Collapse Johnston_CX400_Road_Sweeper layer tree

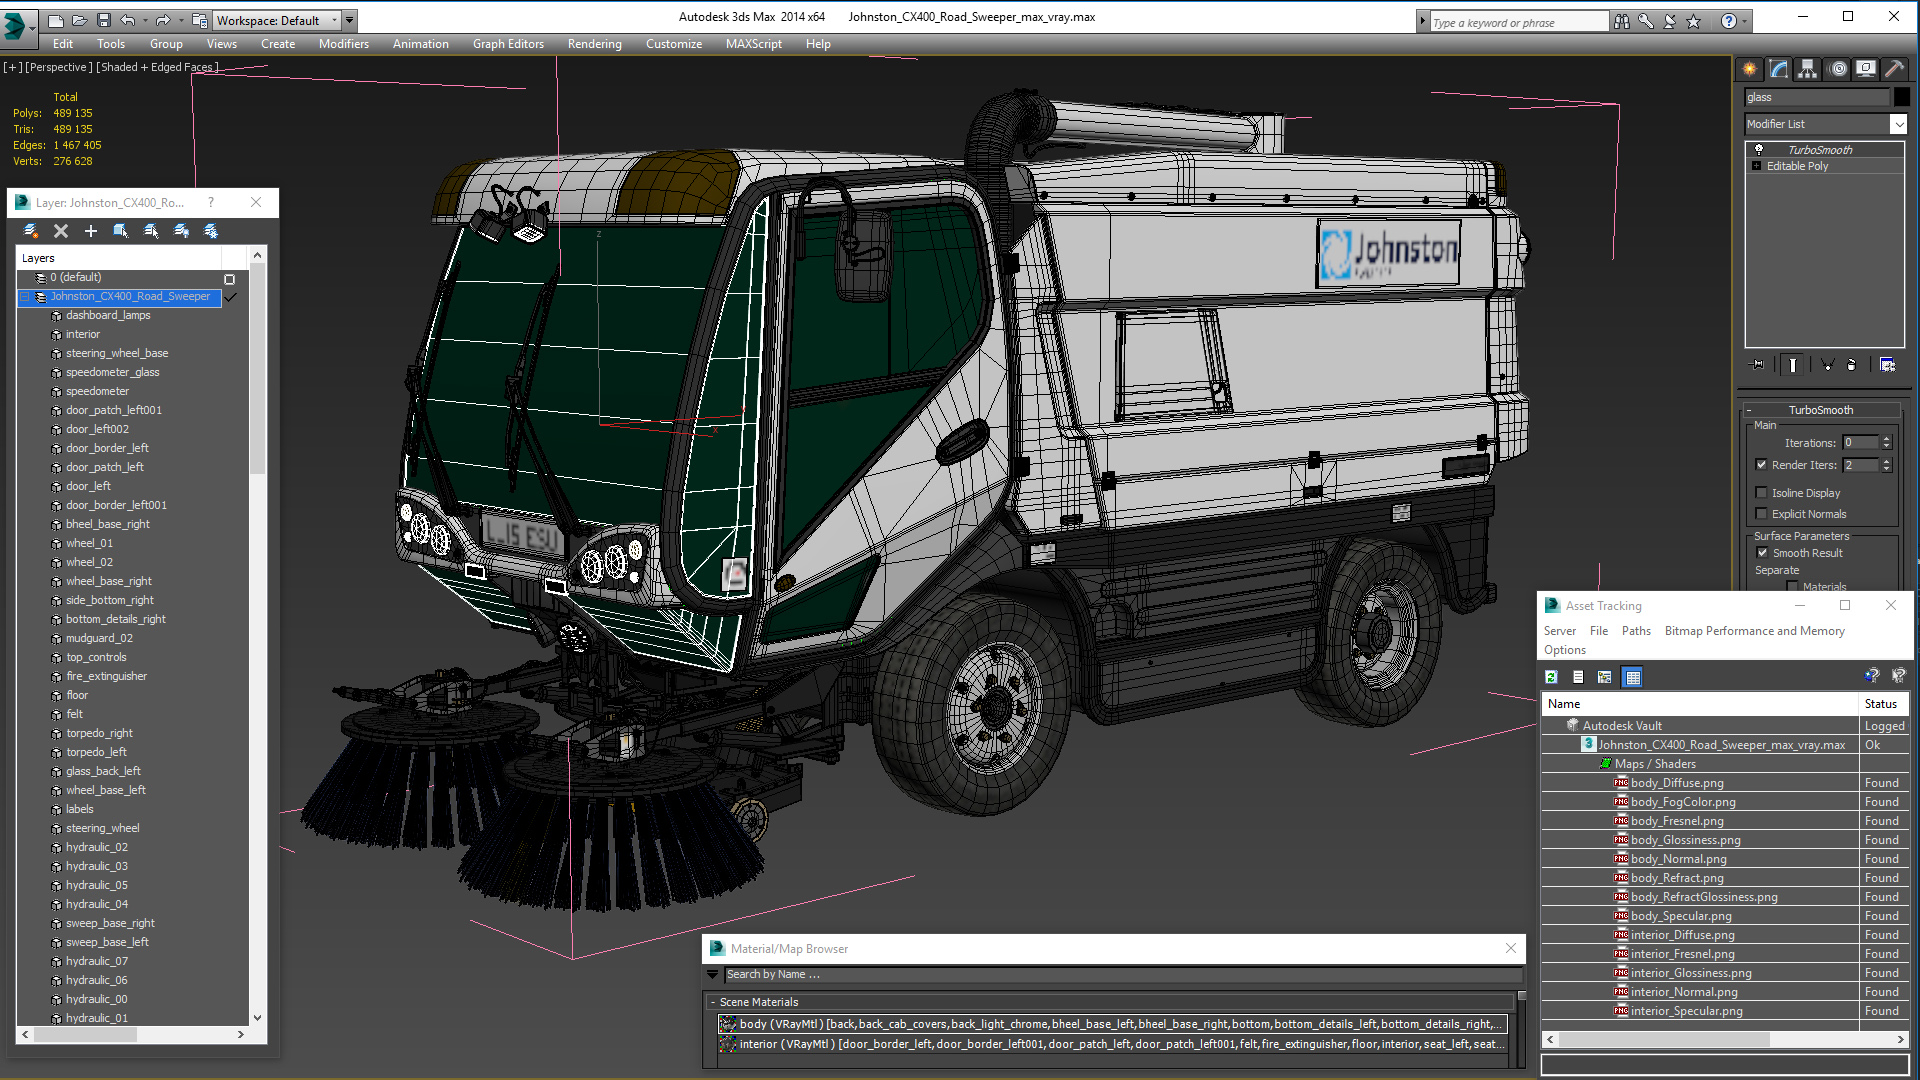tap(24, 297)
